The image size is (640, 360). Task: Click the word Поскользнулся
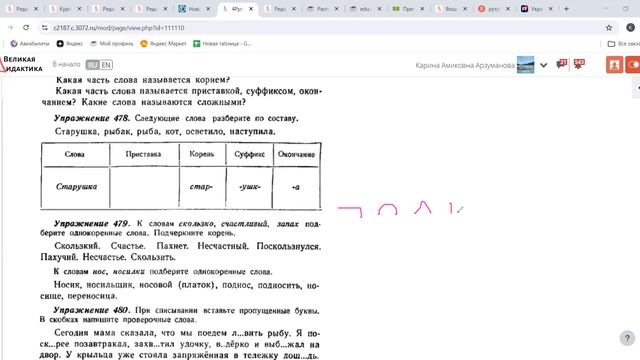289,247
